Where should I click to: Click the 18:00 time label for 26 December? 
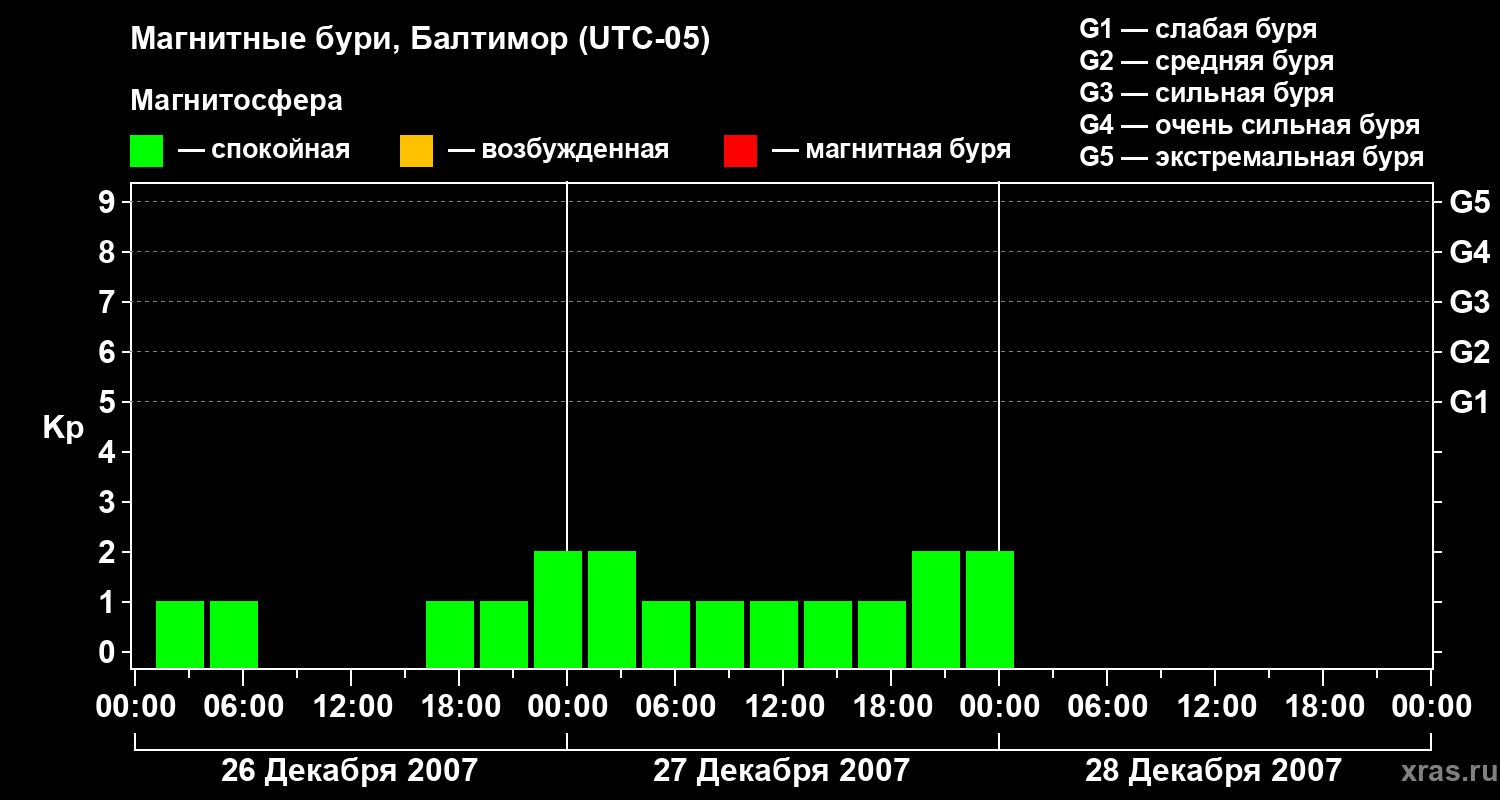tap(459, 707)
